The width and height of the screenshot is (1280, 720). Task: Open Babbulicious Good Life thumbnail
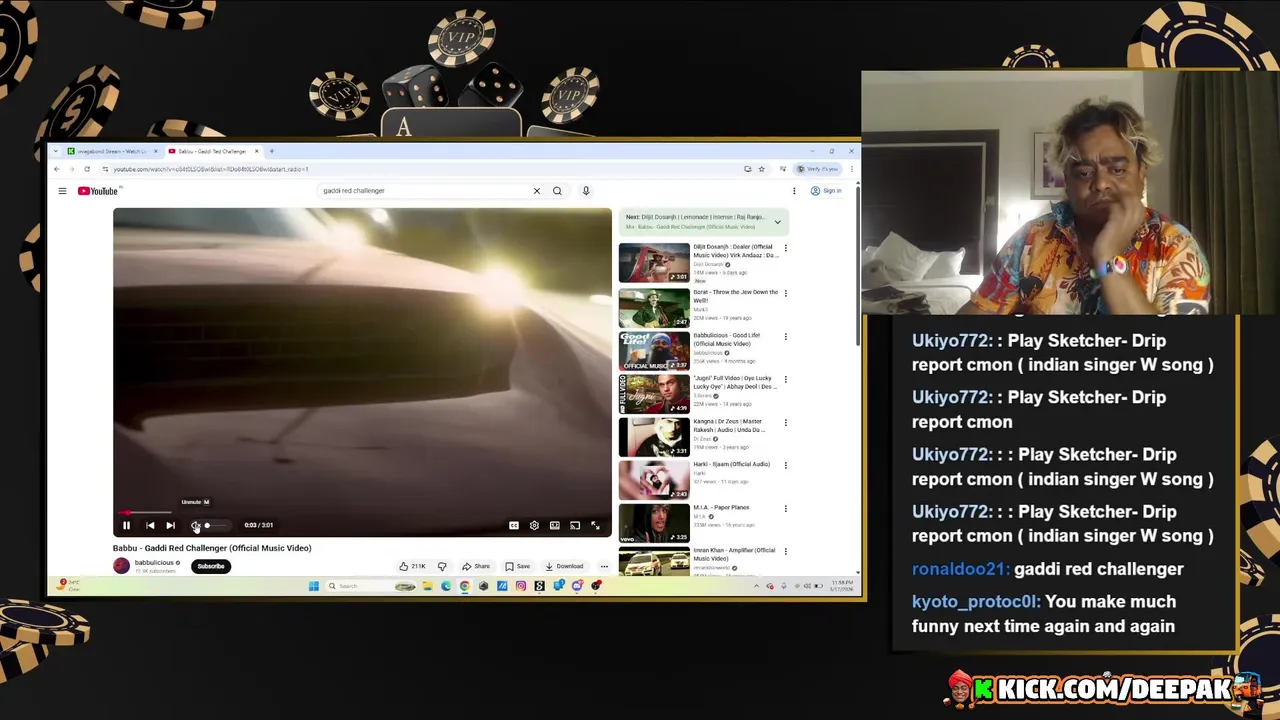pos(654,351)
